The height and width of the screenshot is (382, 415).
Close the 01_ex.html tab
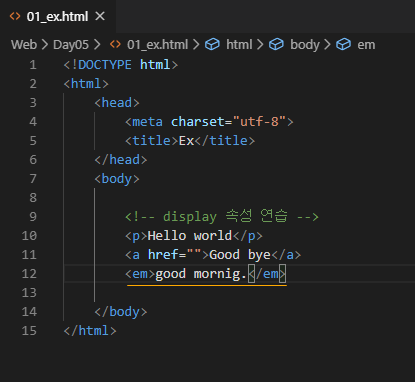[100, 16]
